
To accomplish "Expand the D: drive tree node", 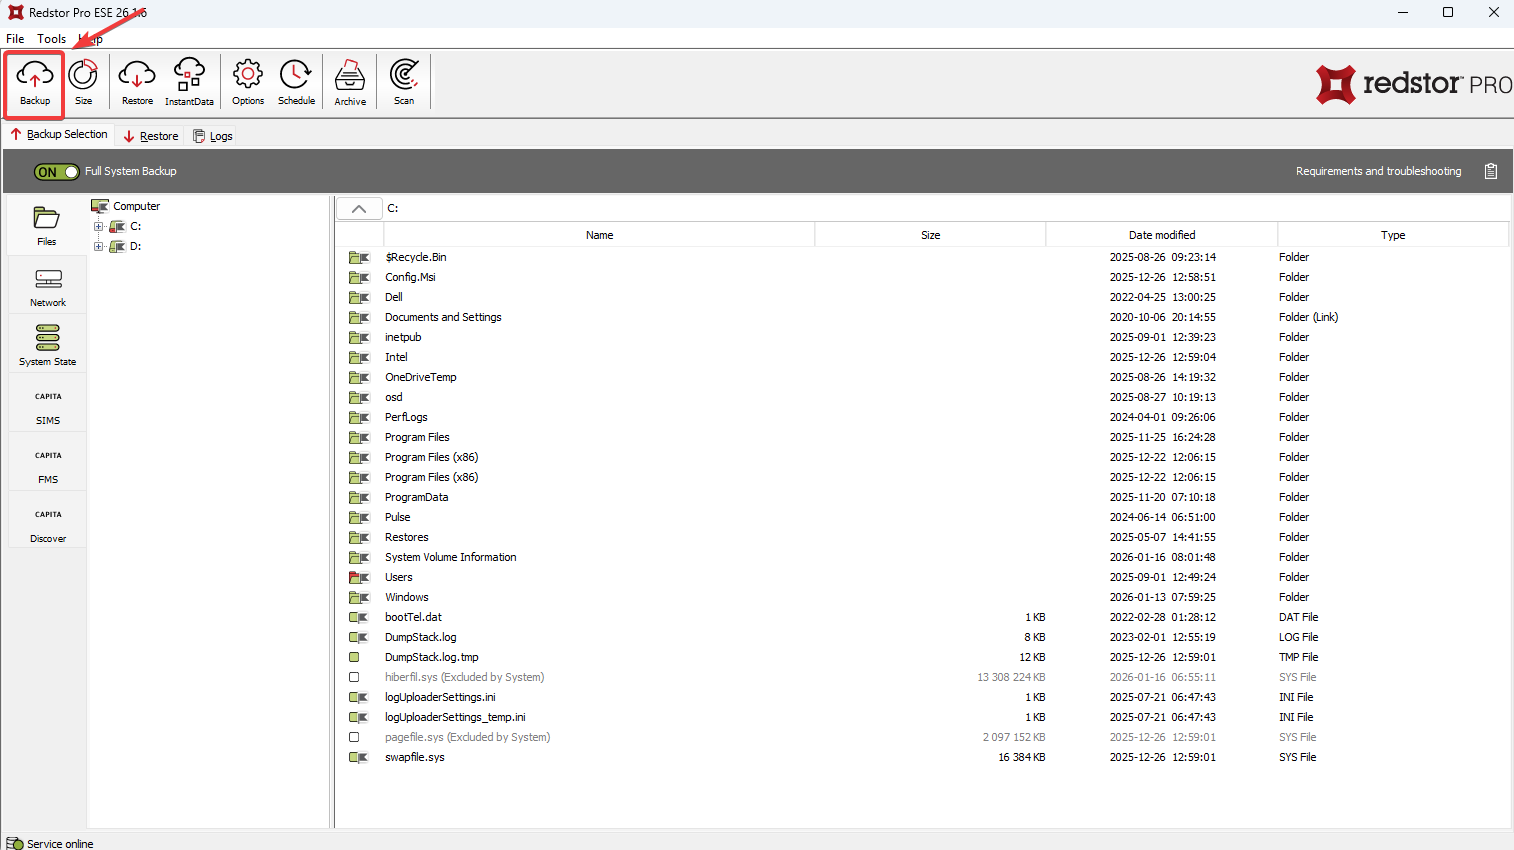I will point(98,246).
